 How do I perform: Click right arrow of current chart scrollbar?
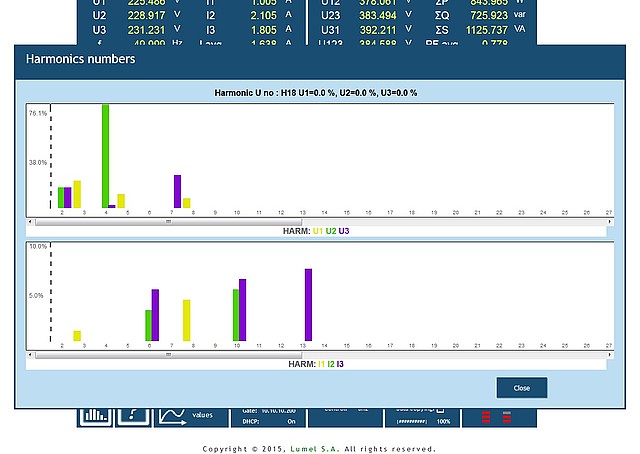(x=609, y=355)
